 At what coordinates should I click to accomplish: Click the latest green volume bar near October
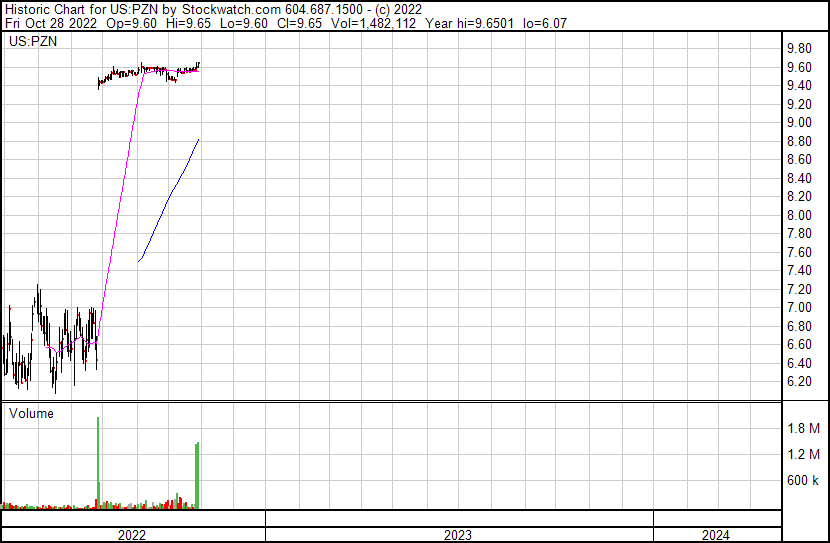point(197,476)
